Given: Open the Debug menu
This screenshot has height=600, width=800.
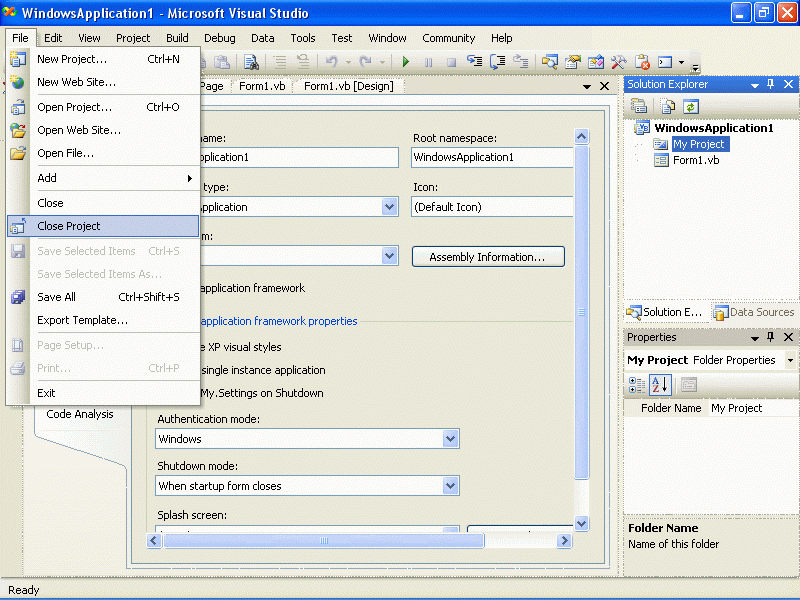Looking at the screenshot, I should pos(220,38).
